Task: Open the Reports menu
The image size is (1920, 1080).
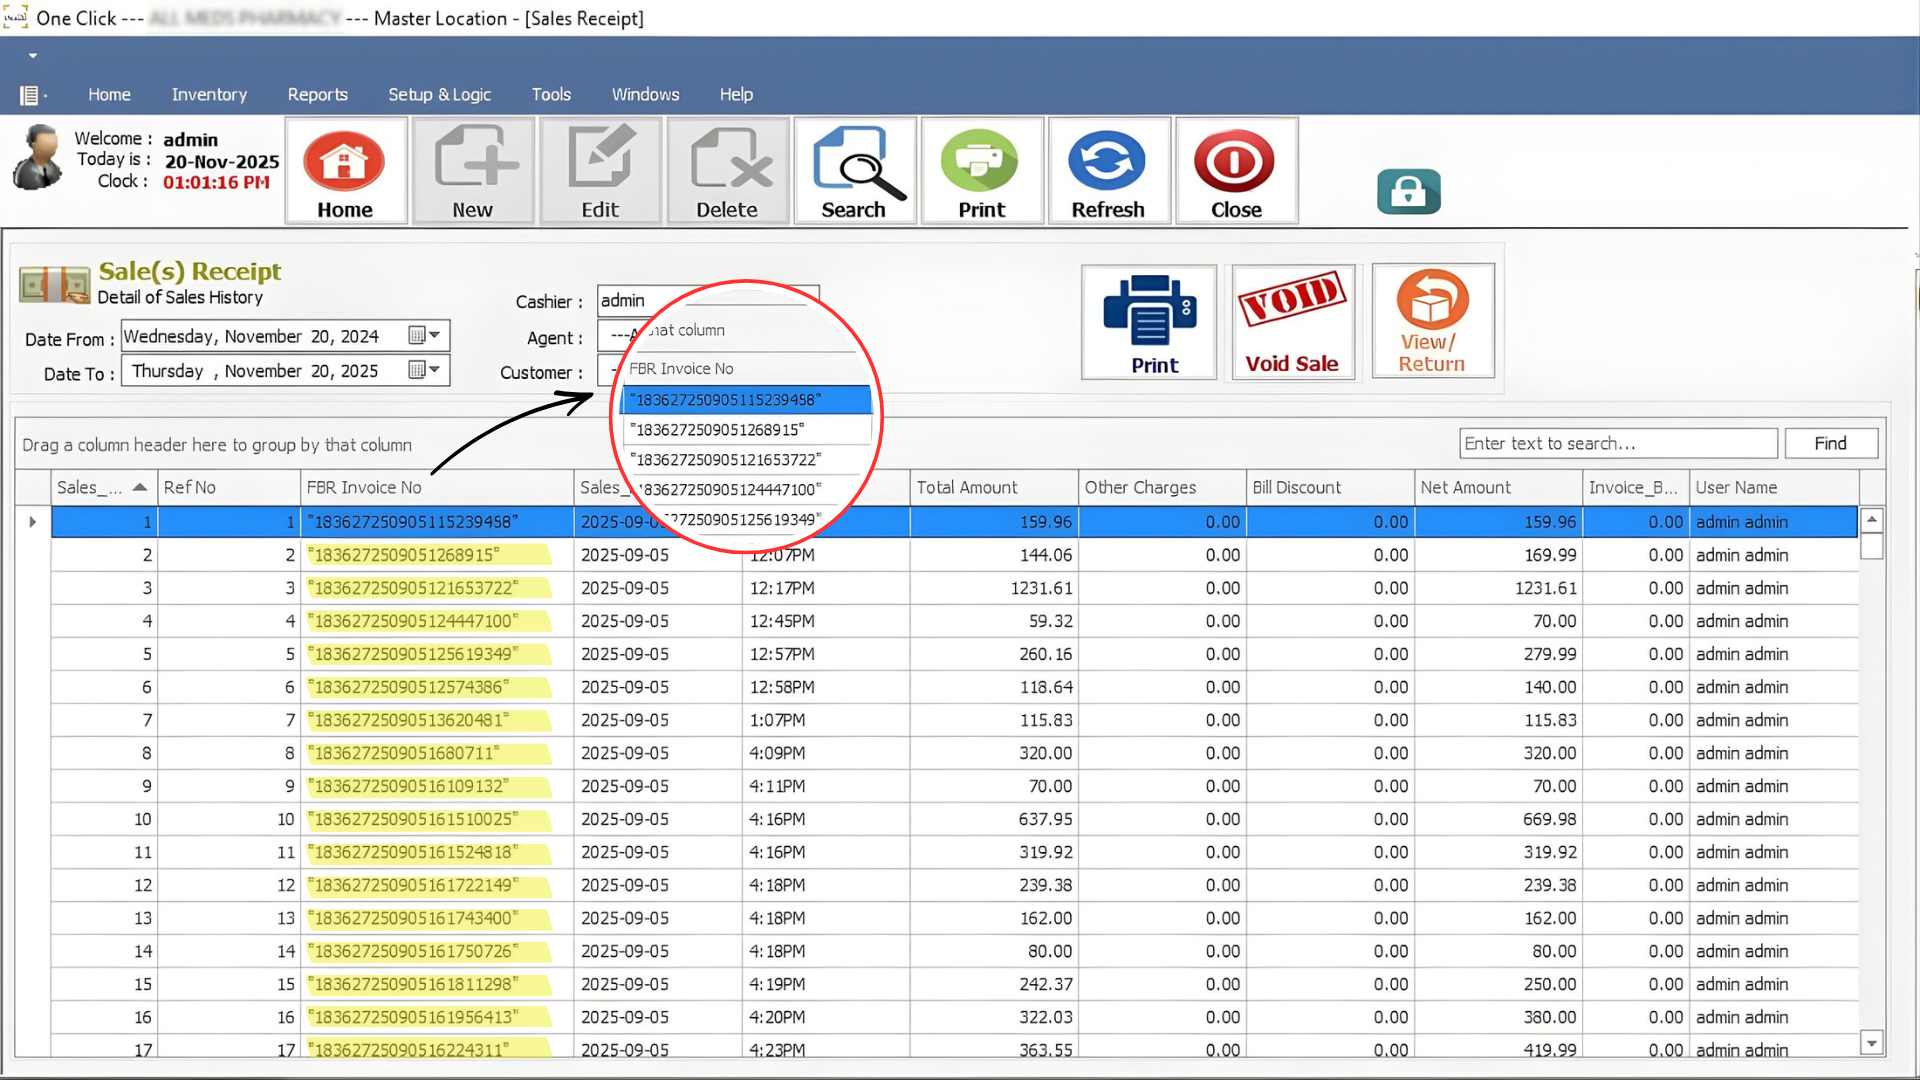Action: [317, 94]
